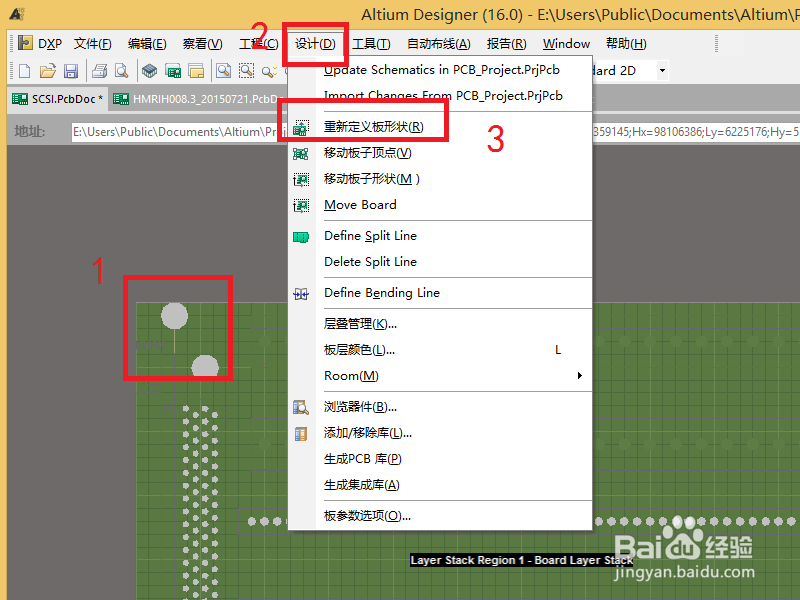Image resolution: width=800 pixels, height=600 pixels.
Task: Click the 3D component chip icon in toolbar
Action: [x=149, y=70]
